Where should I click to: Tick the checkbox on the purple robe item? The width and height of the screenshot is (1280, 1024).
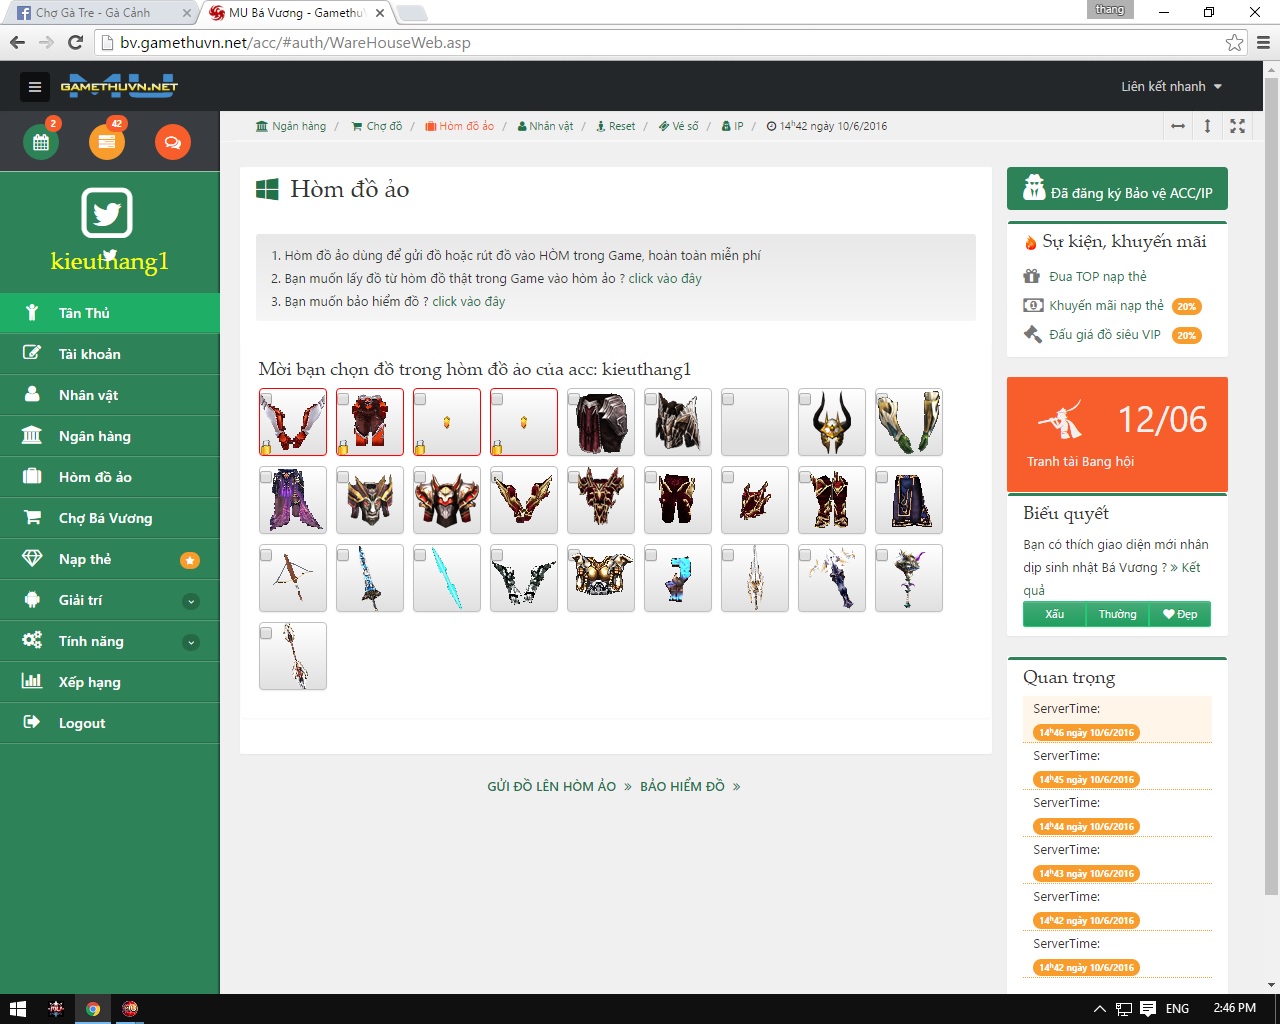point(267,477)
